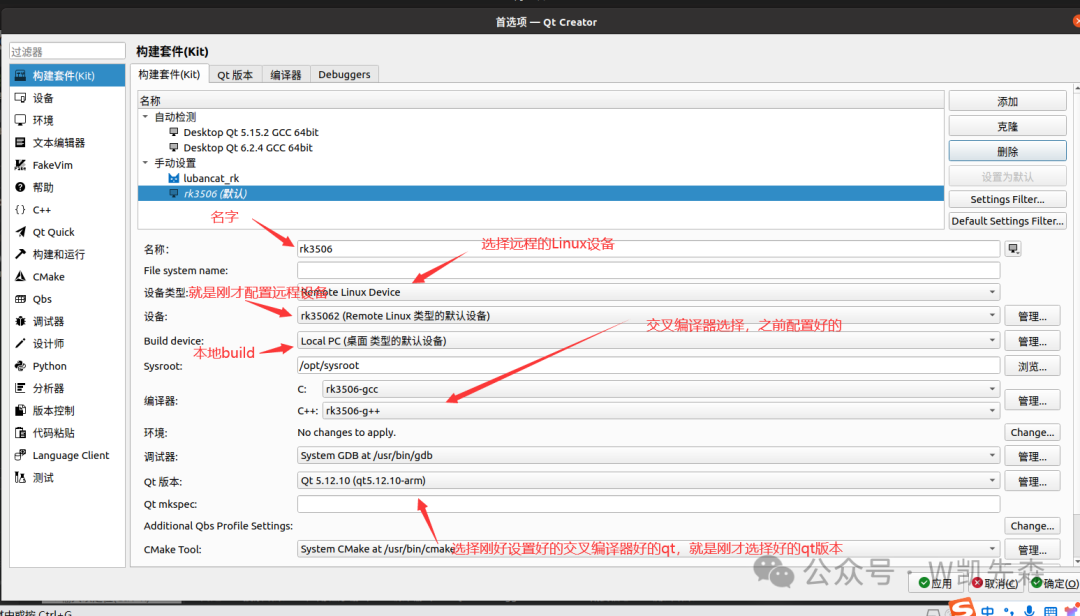Screen dimensions: 1080x616
Task: Expand the C++ compiler rk3506-g++ dropdown
Action: [x=660, y=411]
